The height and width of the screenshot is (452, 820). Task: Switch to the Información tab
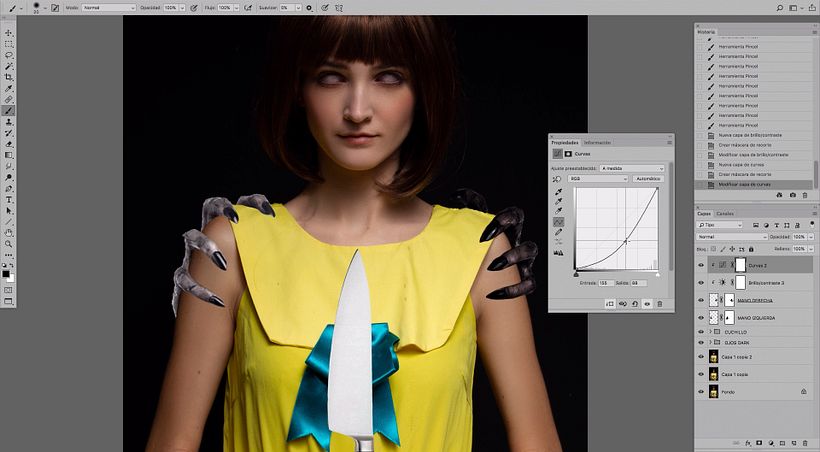(597, 142)
